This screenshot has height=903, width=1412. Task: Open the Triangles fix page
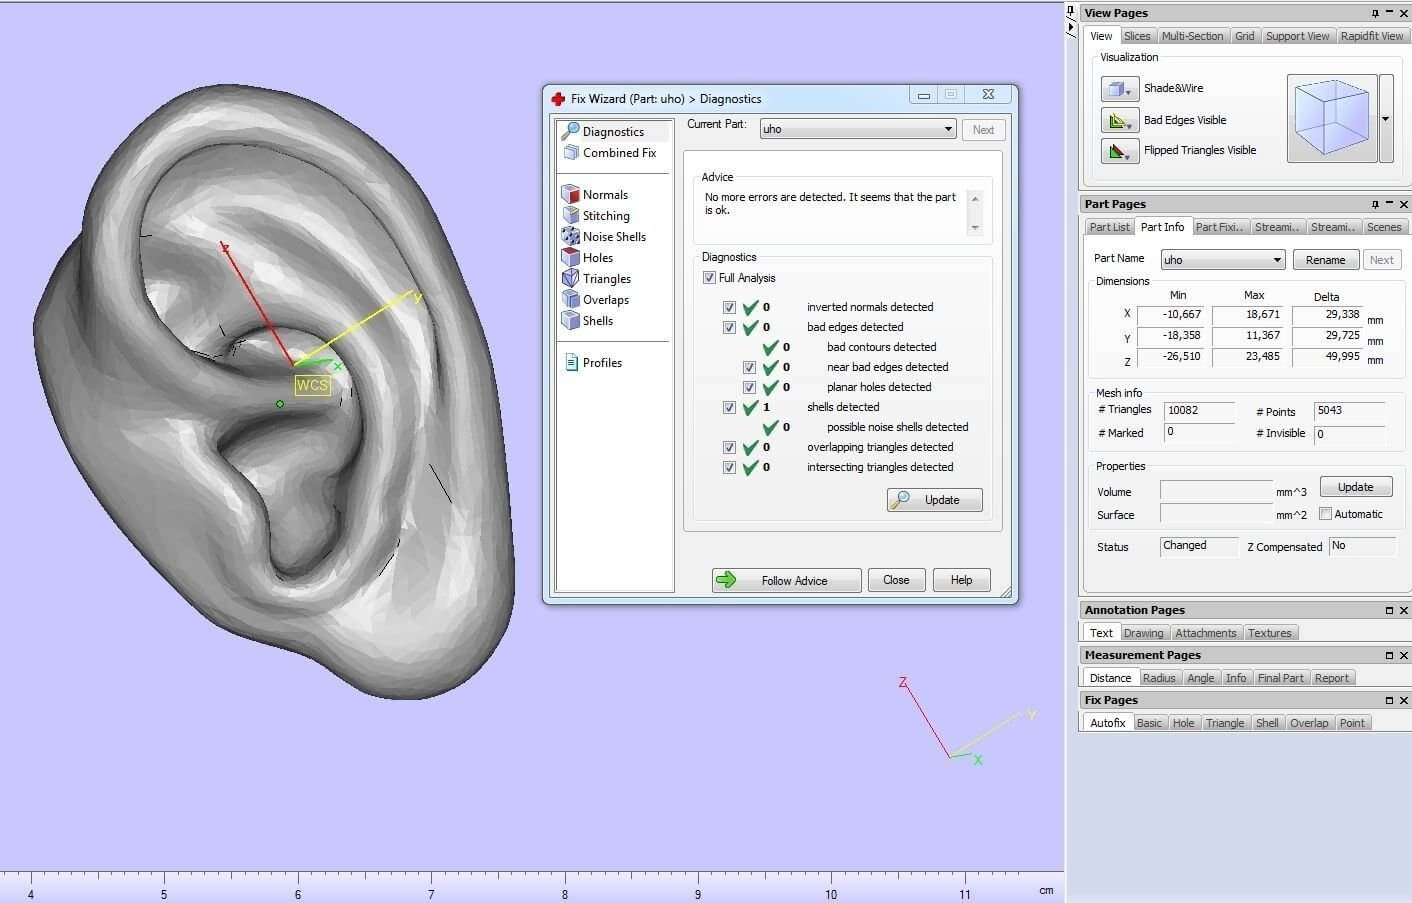pos(571,278)
